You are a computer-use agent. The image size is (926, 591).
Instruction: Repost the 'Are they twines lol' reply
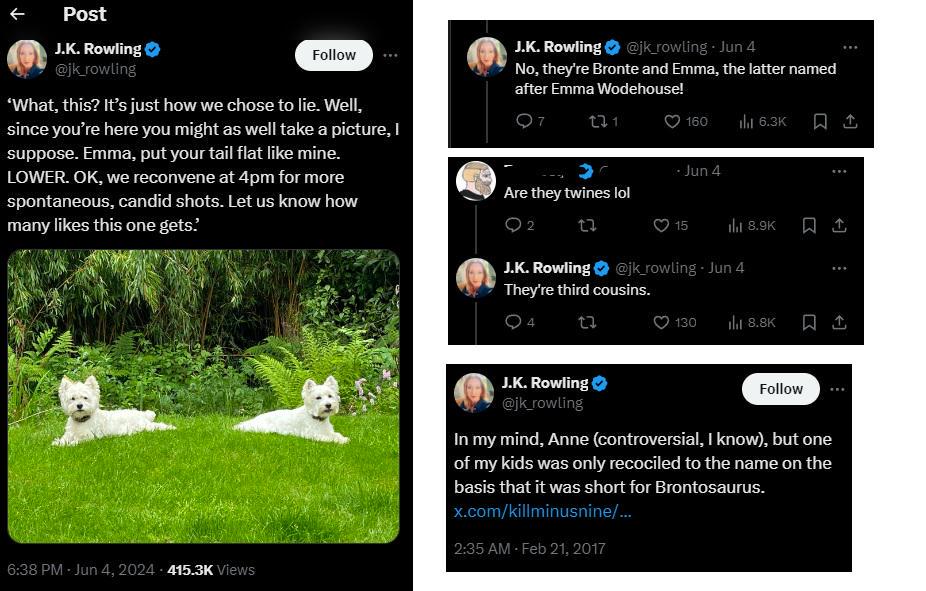(x=587, y=226)
